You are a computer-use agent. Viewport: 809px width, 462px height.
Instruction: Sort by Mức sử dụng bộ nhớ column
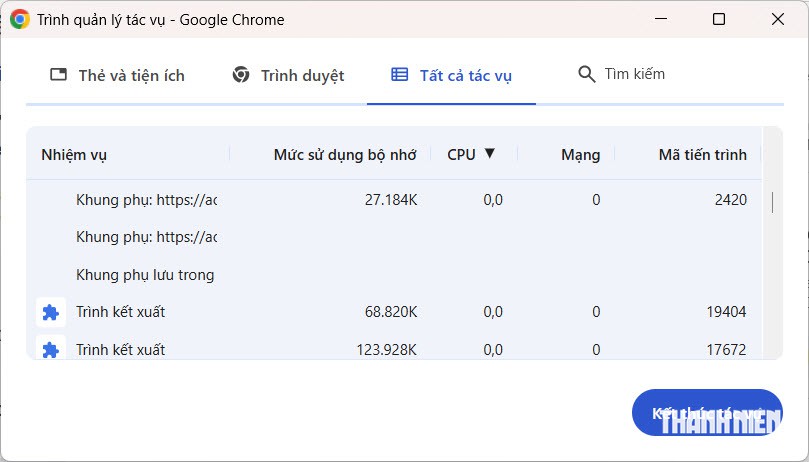pos(345,155)
